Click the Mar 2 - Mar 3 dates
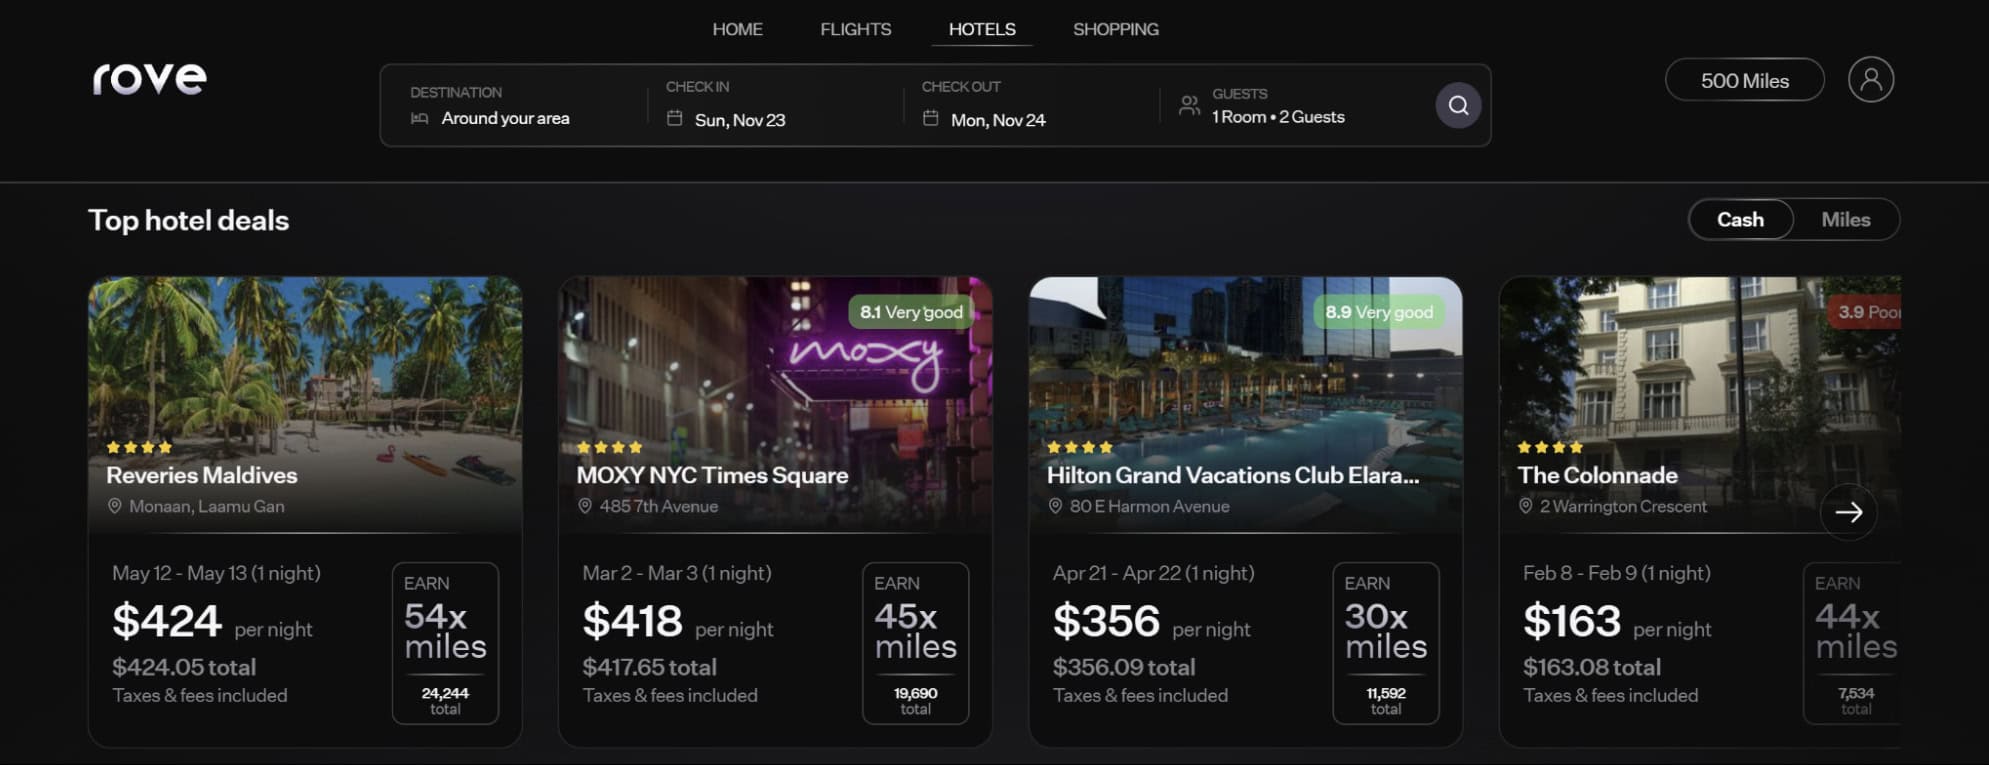The image size is (1989, 765). [677, 573]
